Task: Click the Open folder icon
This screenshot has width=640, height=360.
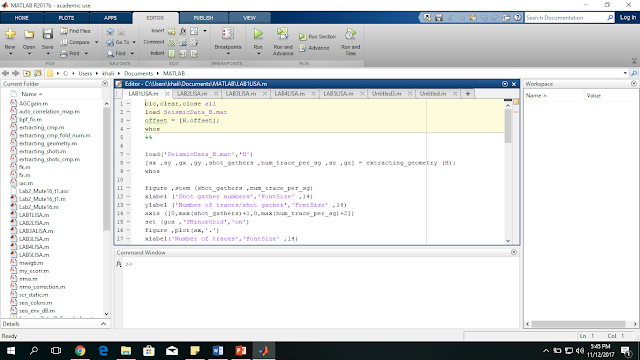Action: [29, 34]
